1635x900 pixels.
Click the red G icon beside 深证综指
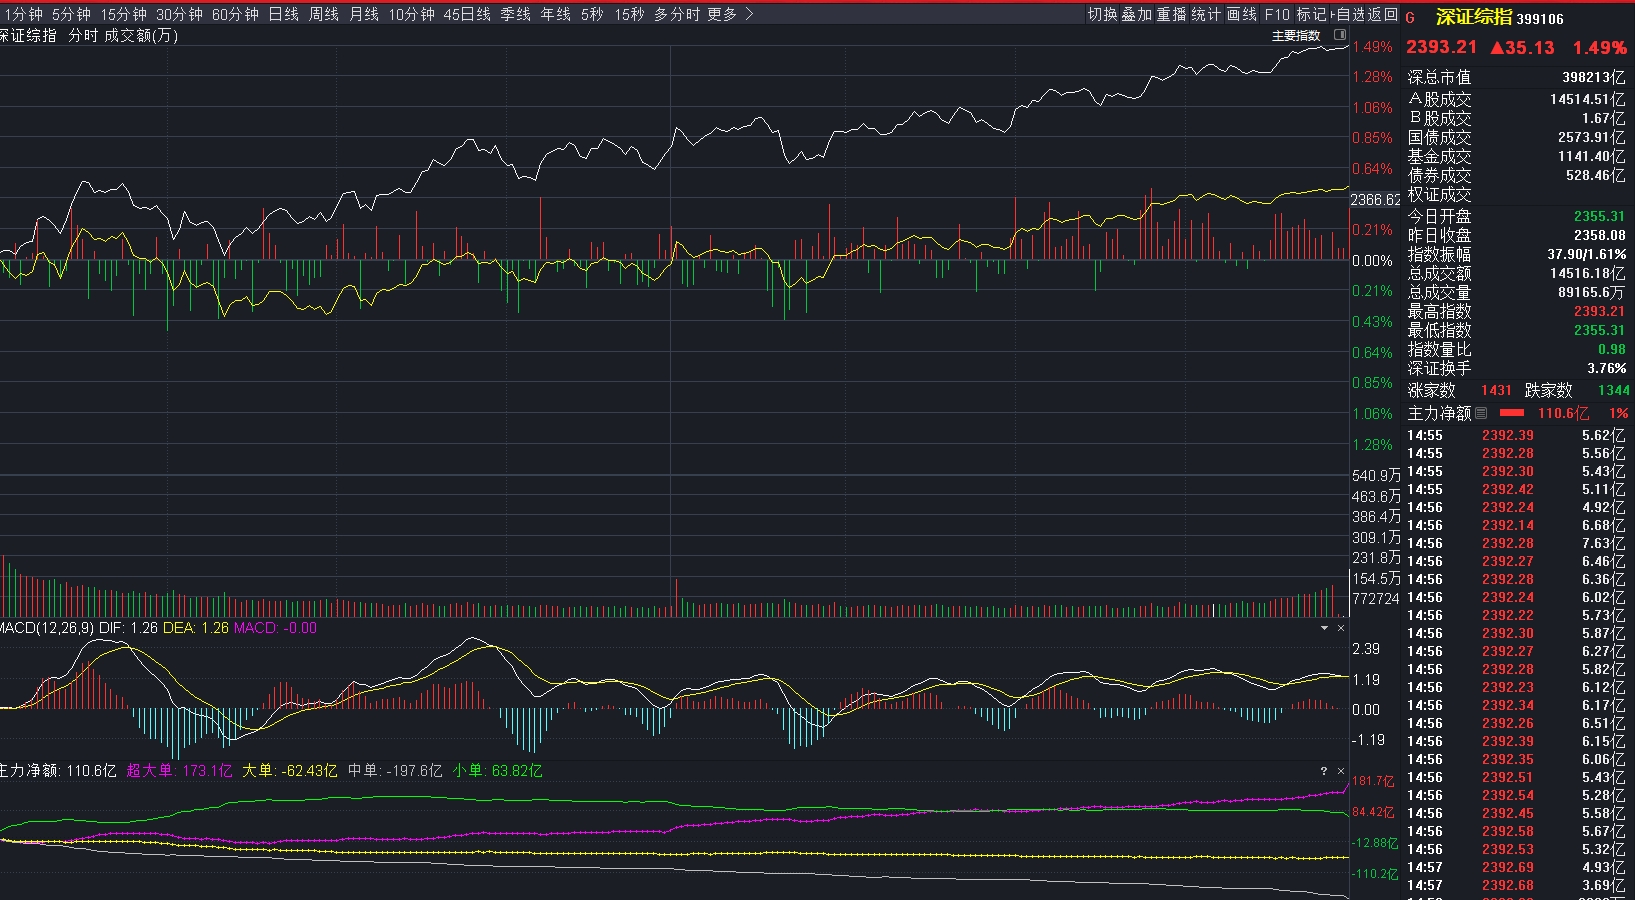1410,18
